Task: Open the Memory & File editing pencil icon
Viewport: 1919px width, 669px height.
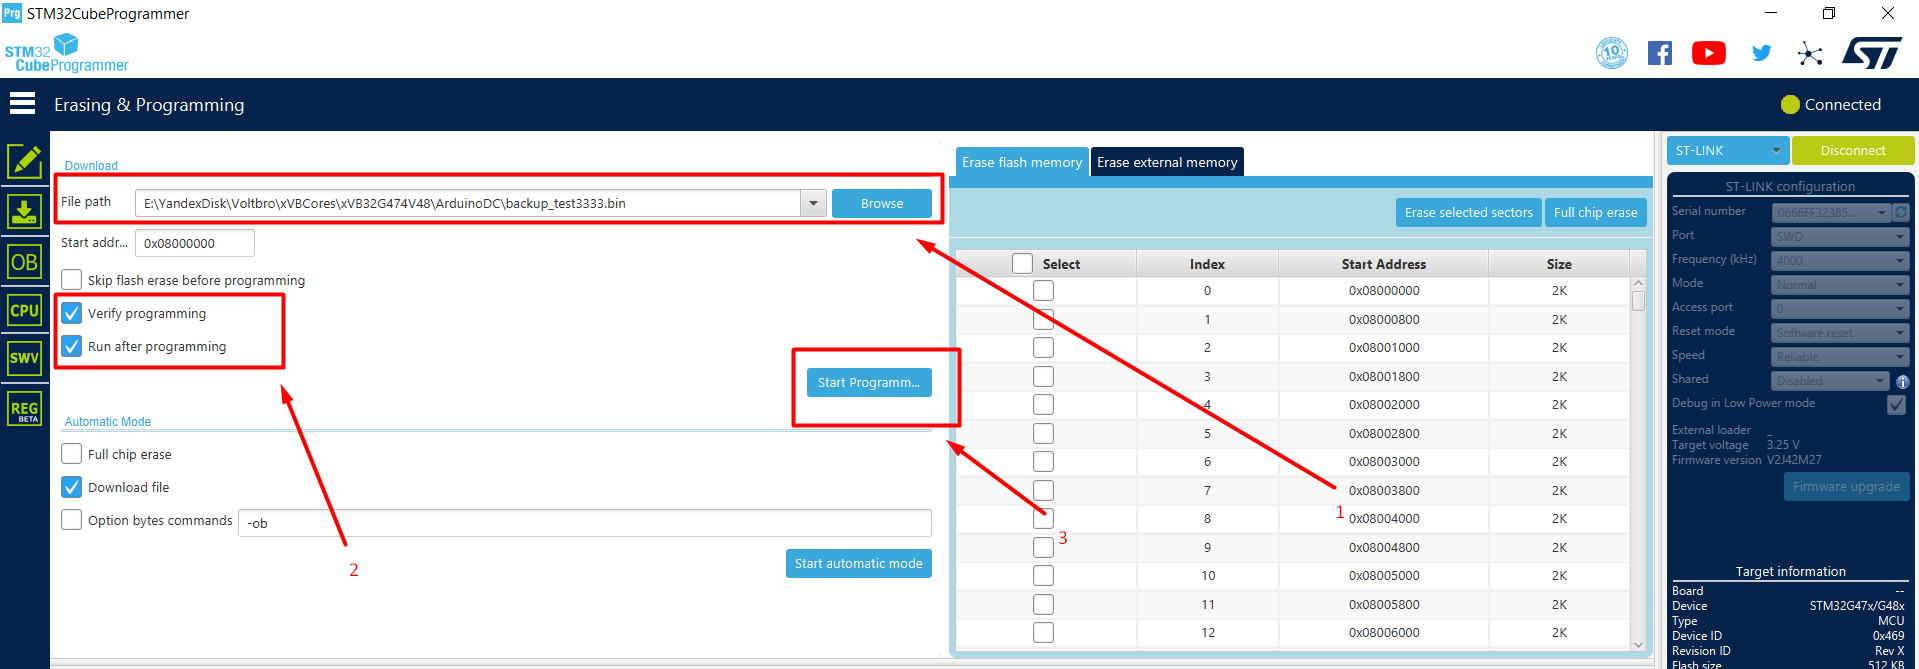Action: (x=25, y=161)
